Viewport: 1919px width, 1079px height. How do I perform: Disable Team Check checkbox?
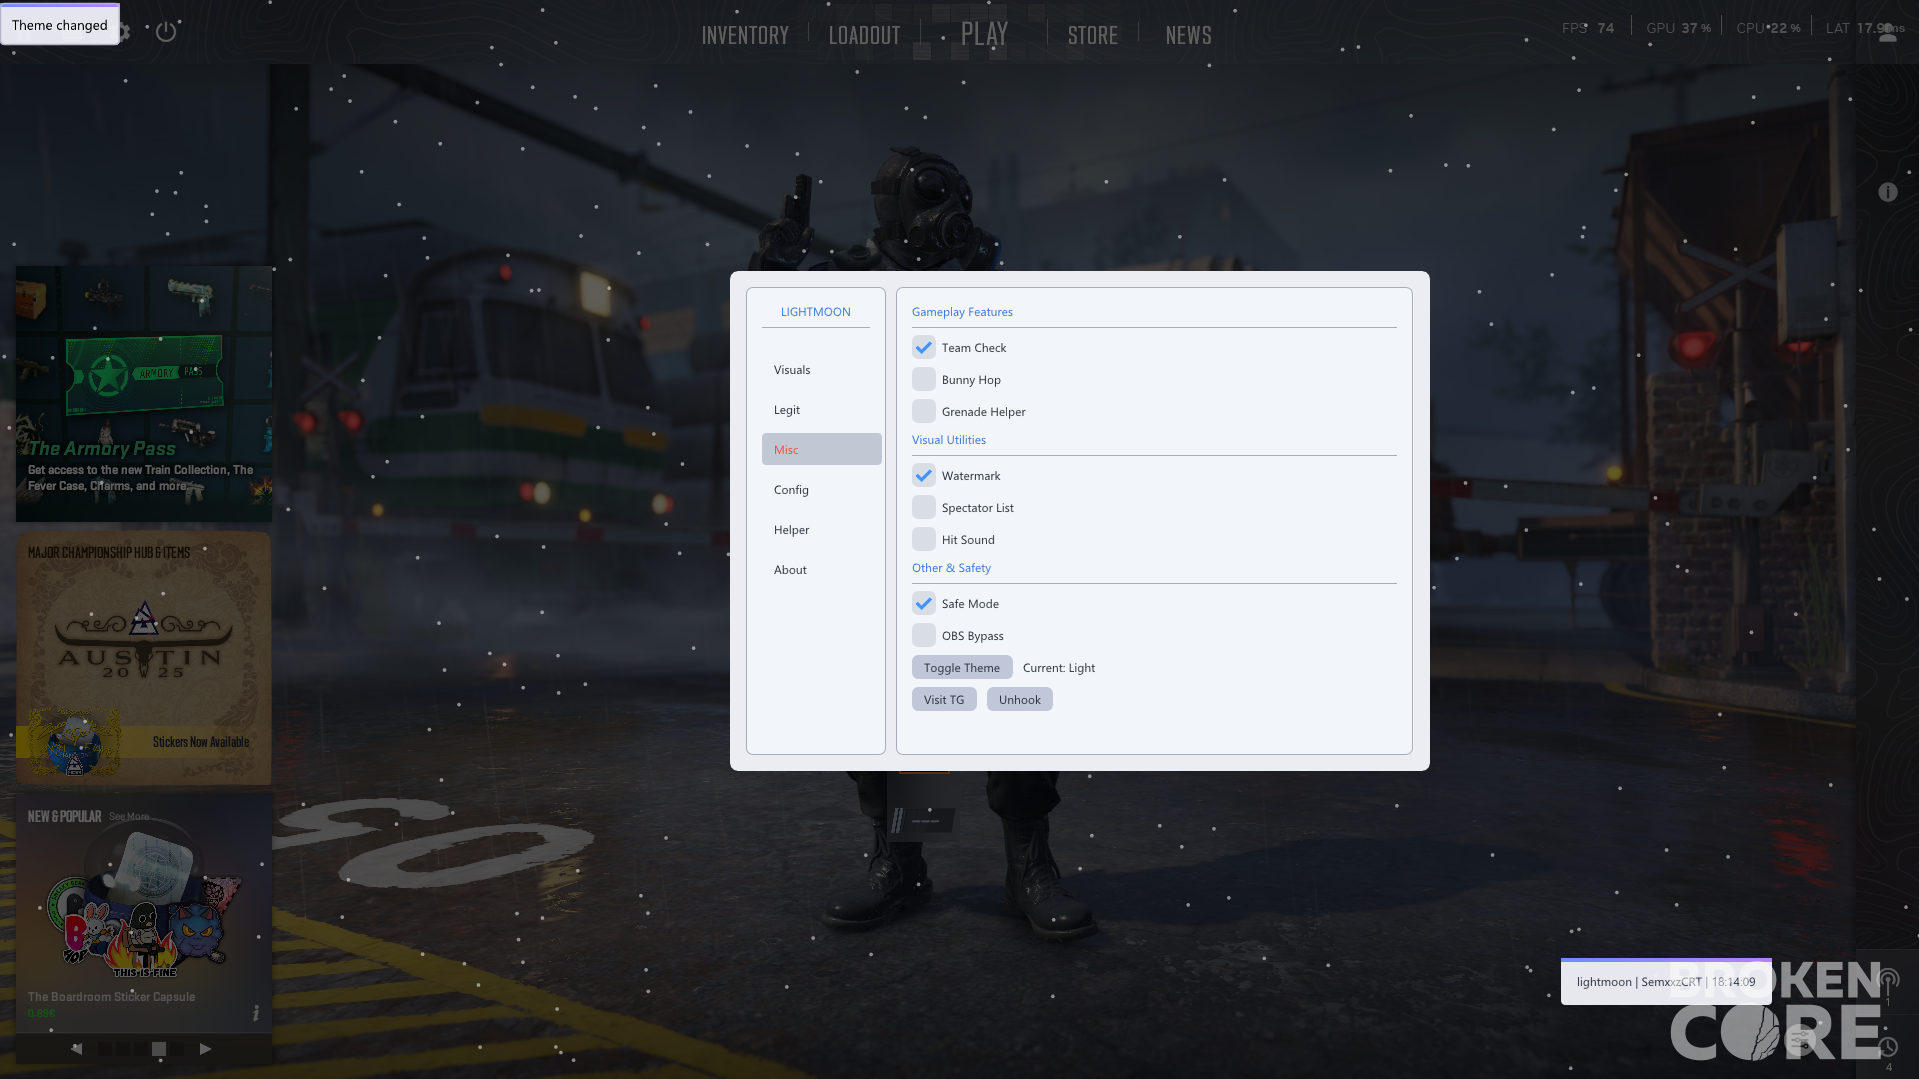point(924,348)
